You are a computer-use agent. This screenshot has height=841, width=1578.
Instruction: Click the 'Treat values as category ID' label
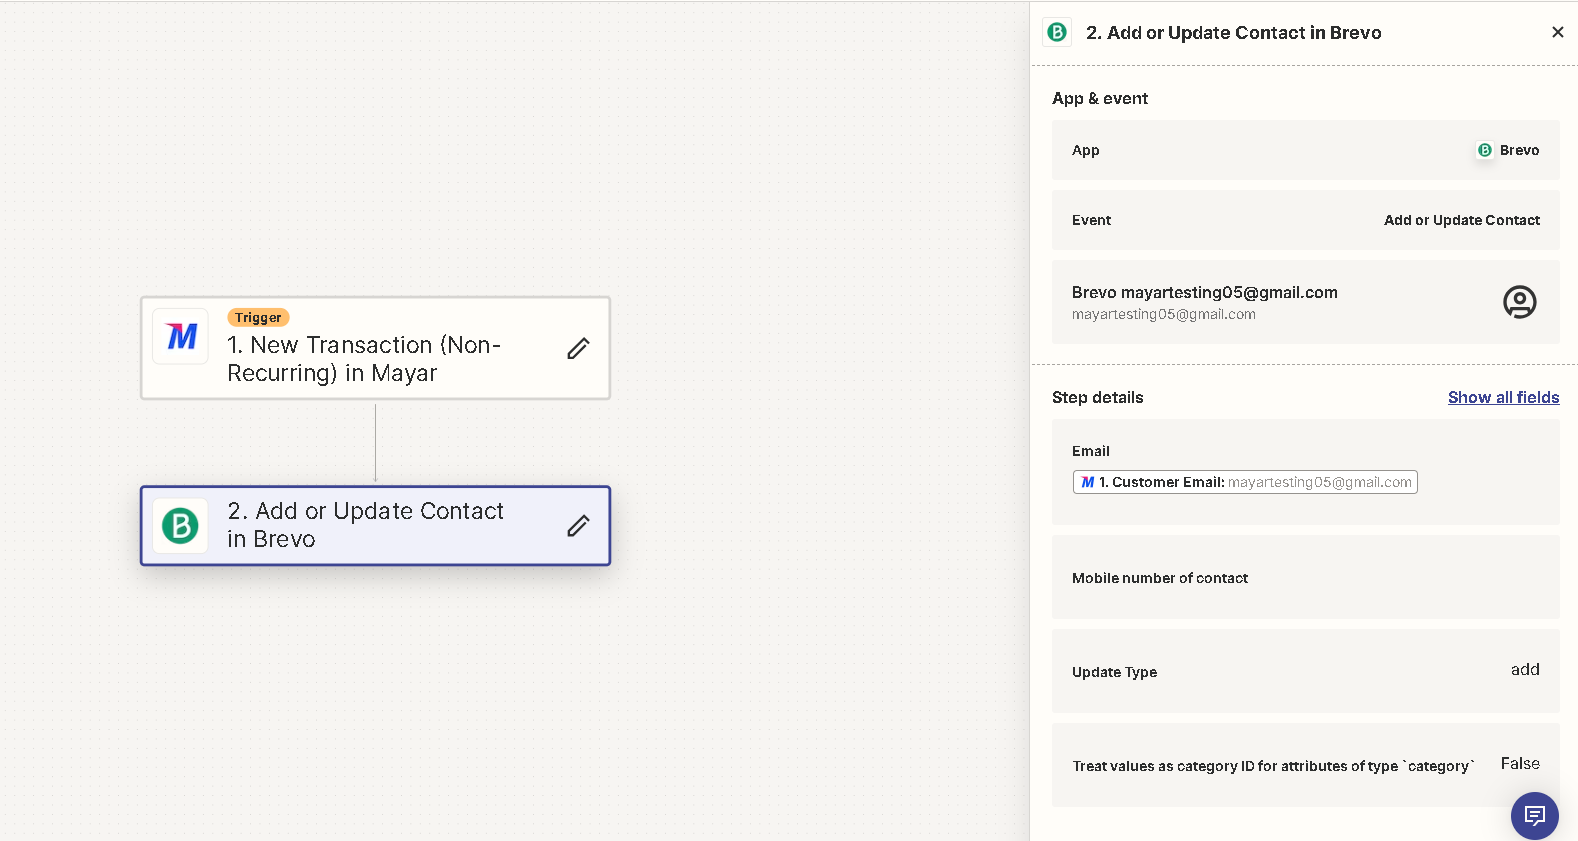(x=1273, y=766)
